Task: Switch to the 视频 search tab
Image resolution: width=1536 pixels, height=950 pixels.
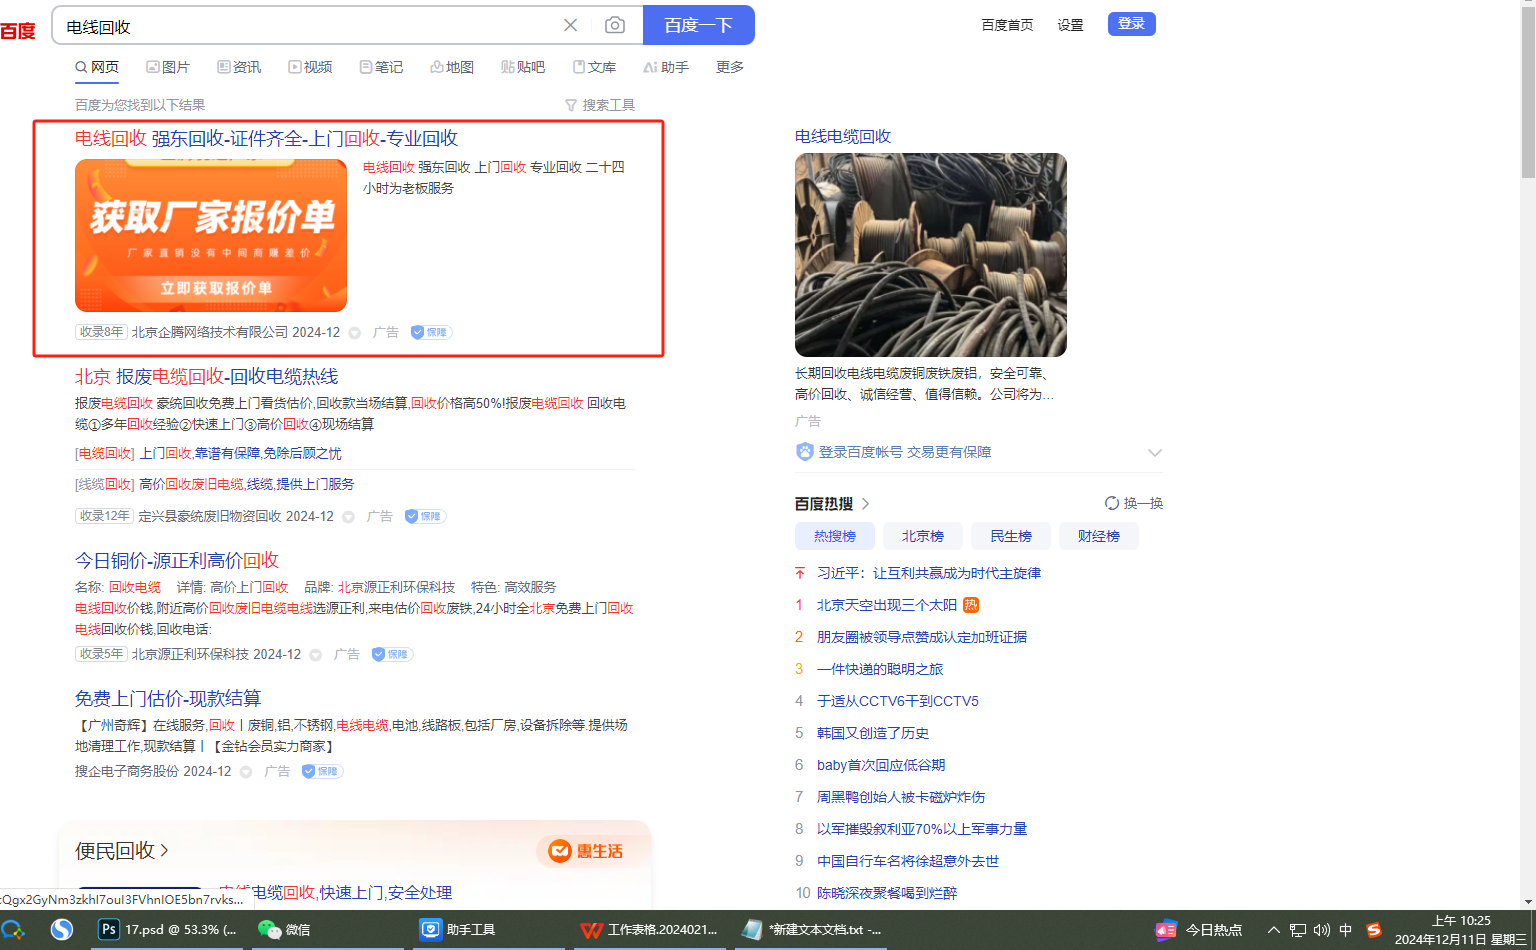Action: point(310,67)
